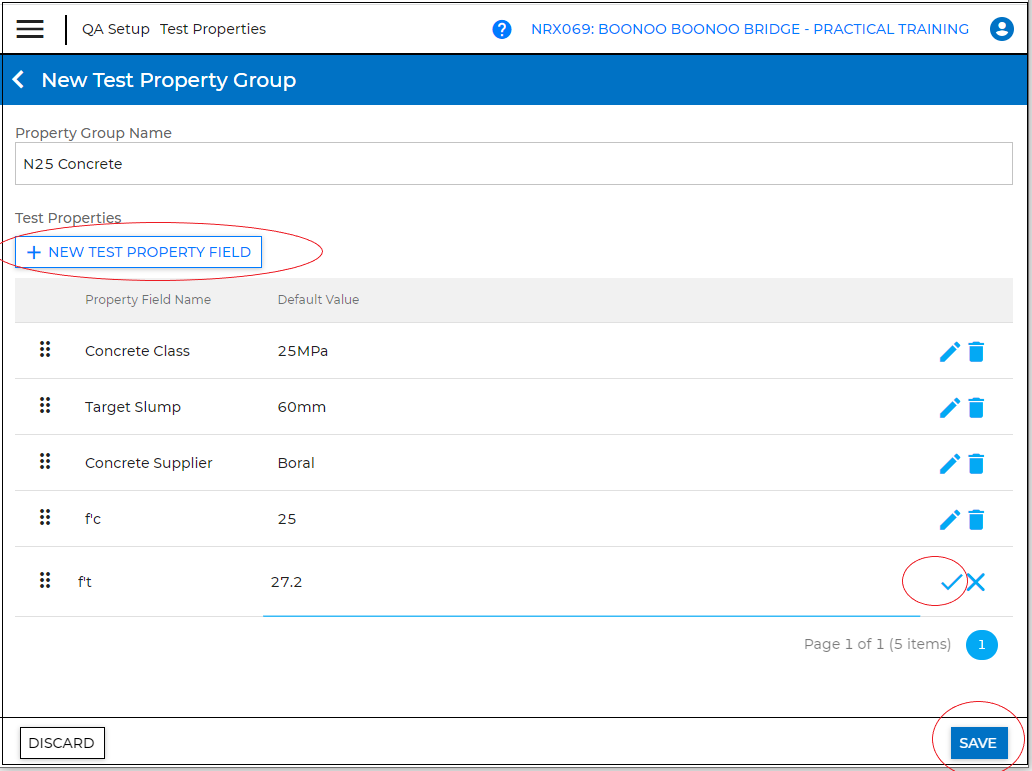The image size is (1032, 771).
Task: Discard the new property group
Action: (62, 743)
